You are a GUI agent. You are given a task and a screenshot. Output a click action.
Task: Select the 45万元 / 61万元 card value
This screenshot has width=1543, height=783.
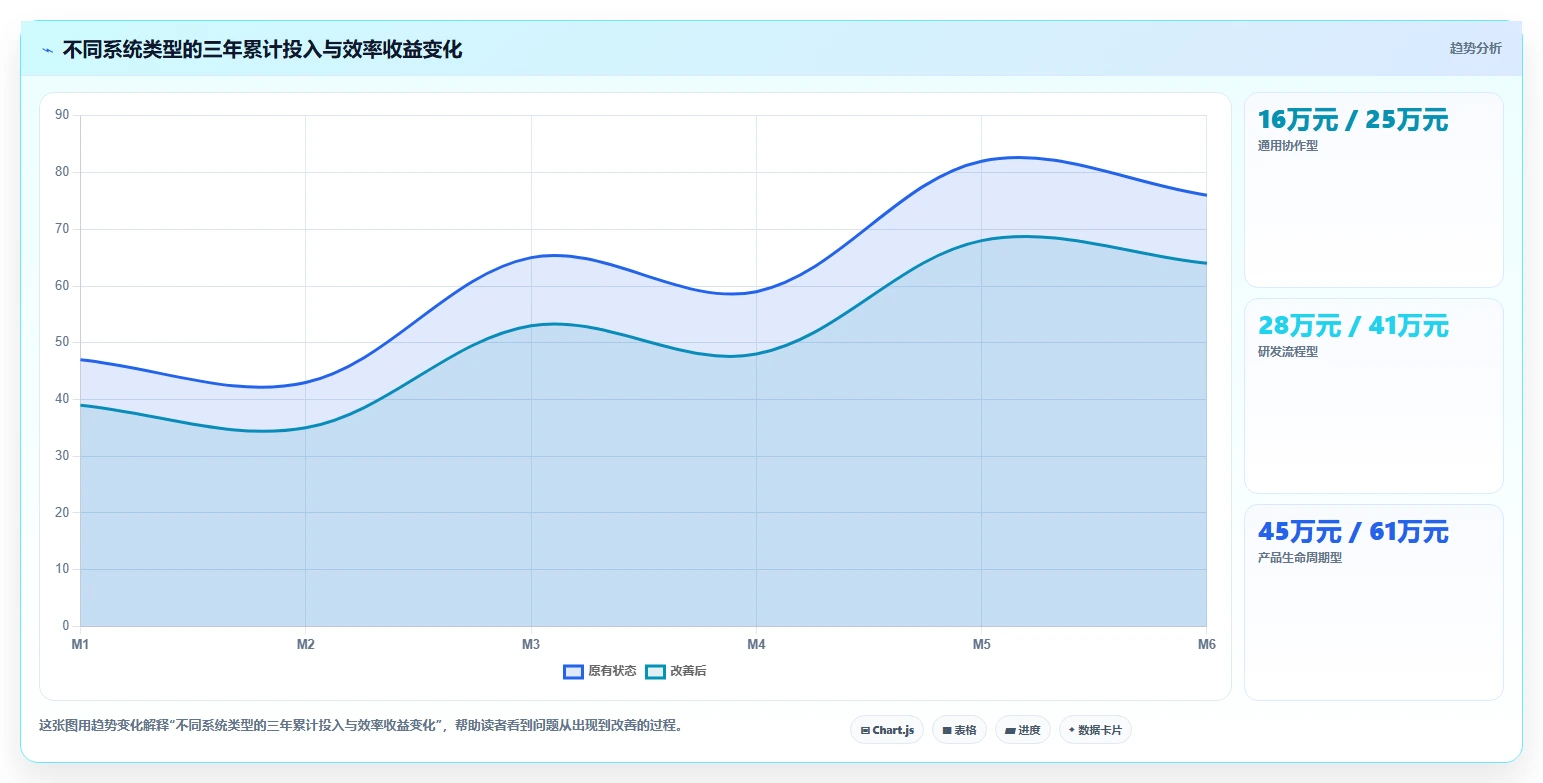[1353, 532]
